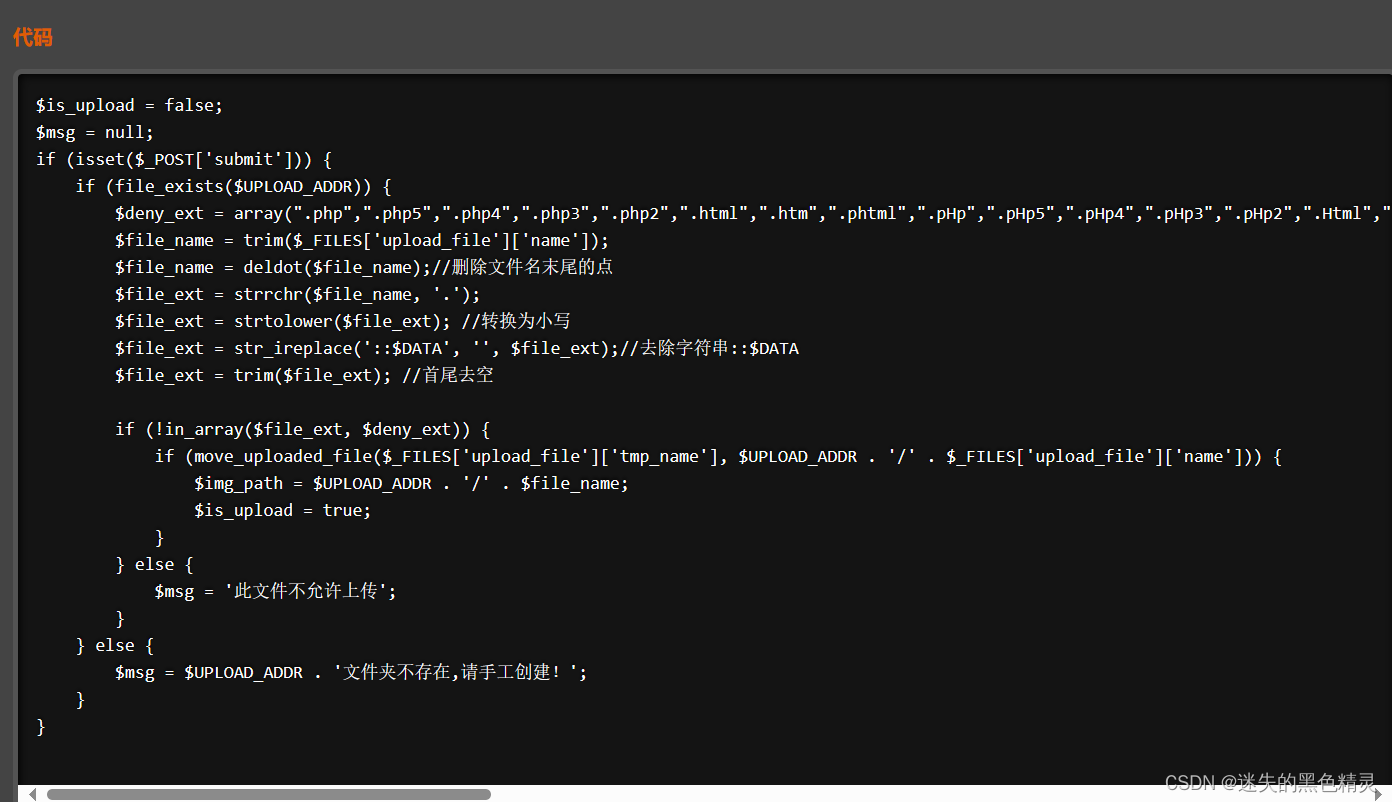Click the move_uploaded_file line
The width and height of the screenshot is (1392, 802).
point(718,456)
